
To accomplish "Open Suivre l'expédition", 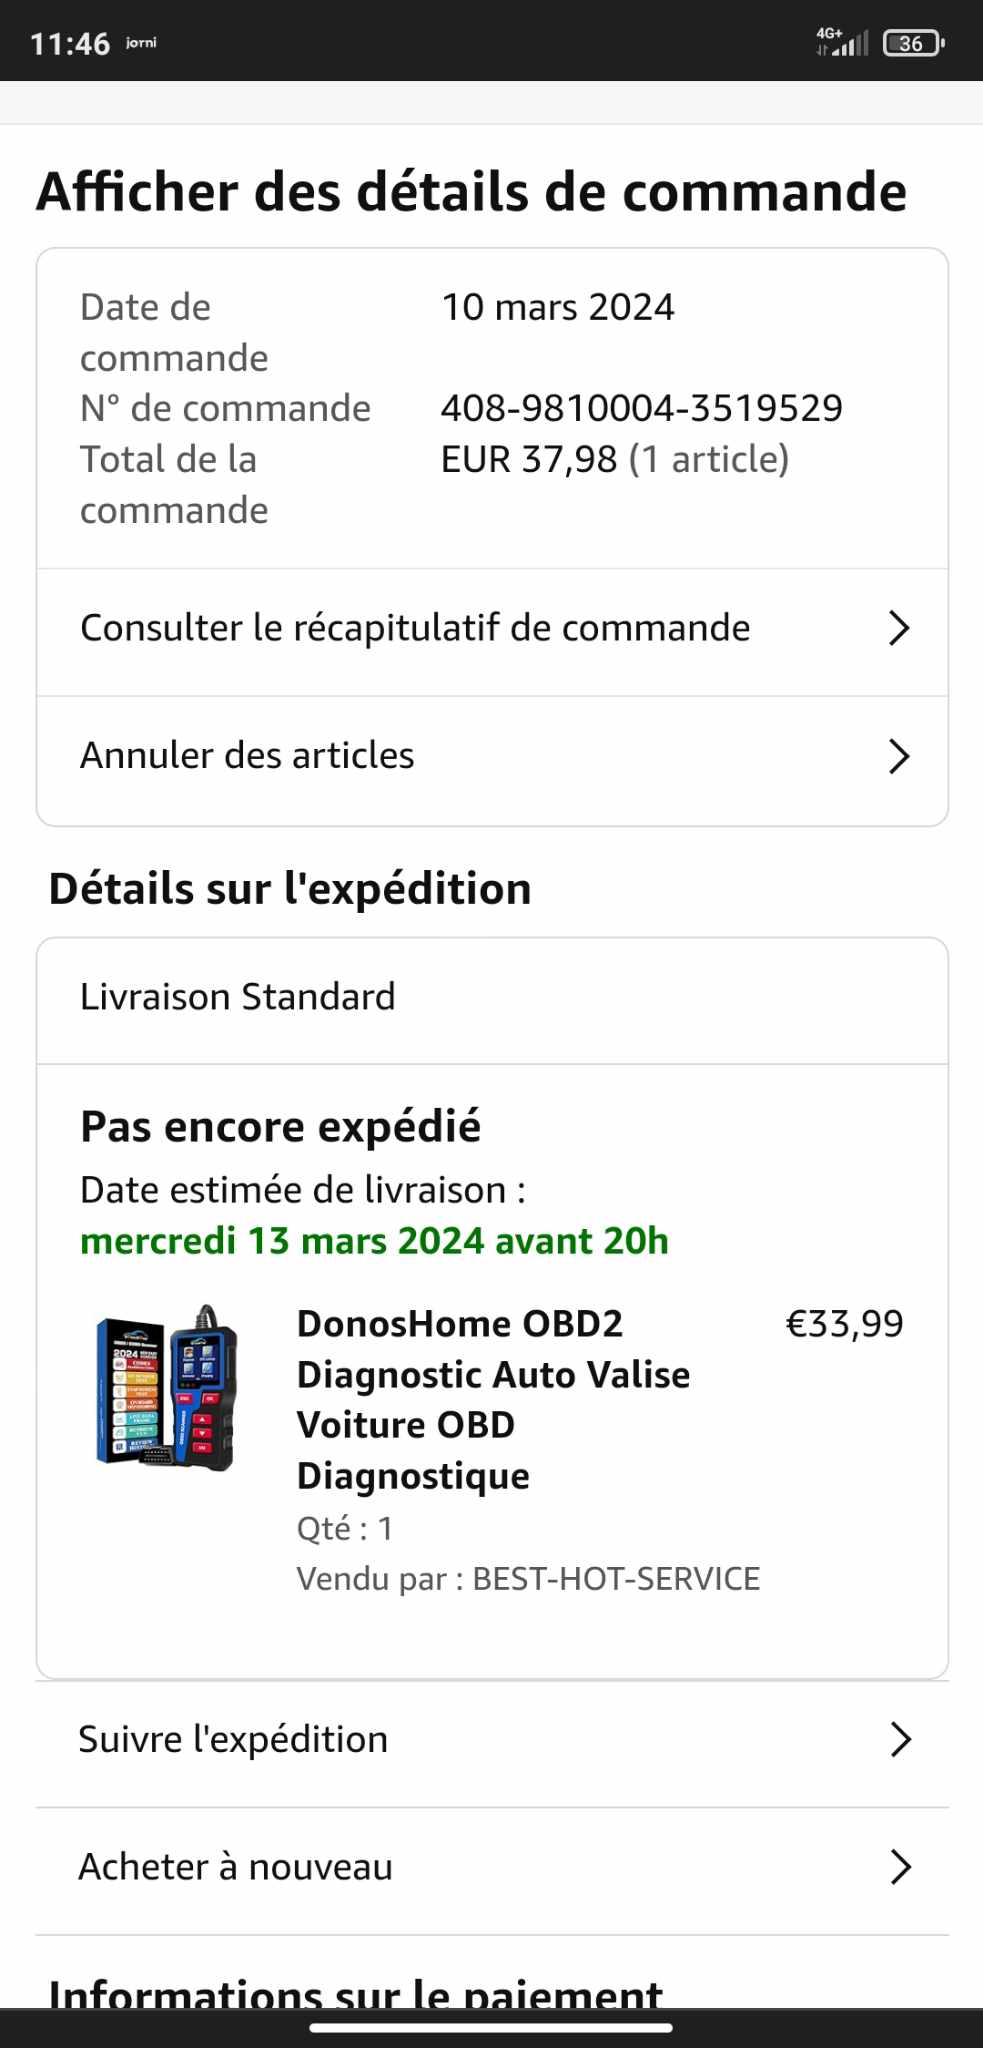I will [233, 1740].
